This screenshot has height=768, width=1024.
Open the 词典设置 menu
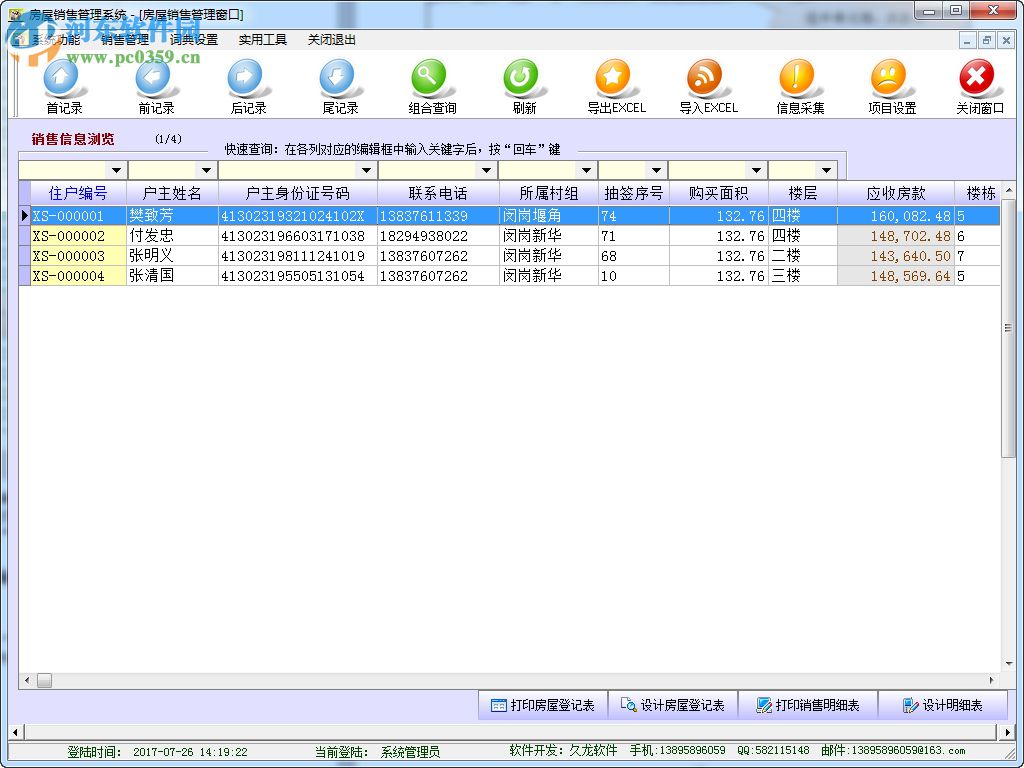(193, 40)
